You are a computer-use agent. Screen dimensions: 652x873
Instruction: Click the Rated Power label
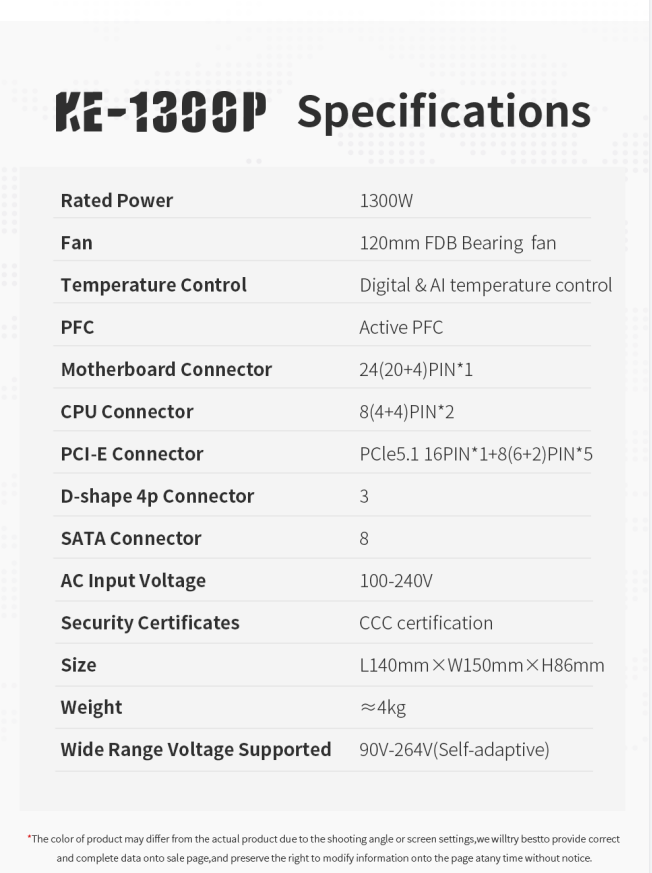(x=117, y=200)
